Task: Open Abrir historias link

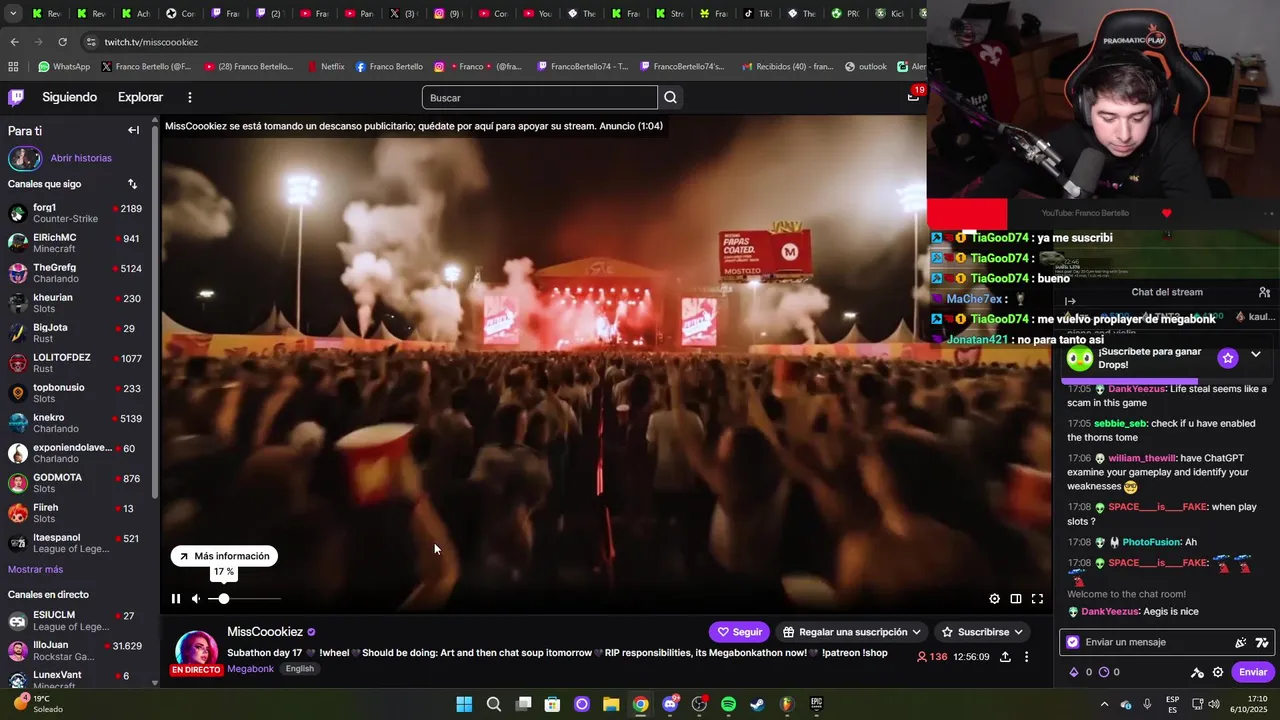Action: (81, 158)
